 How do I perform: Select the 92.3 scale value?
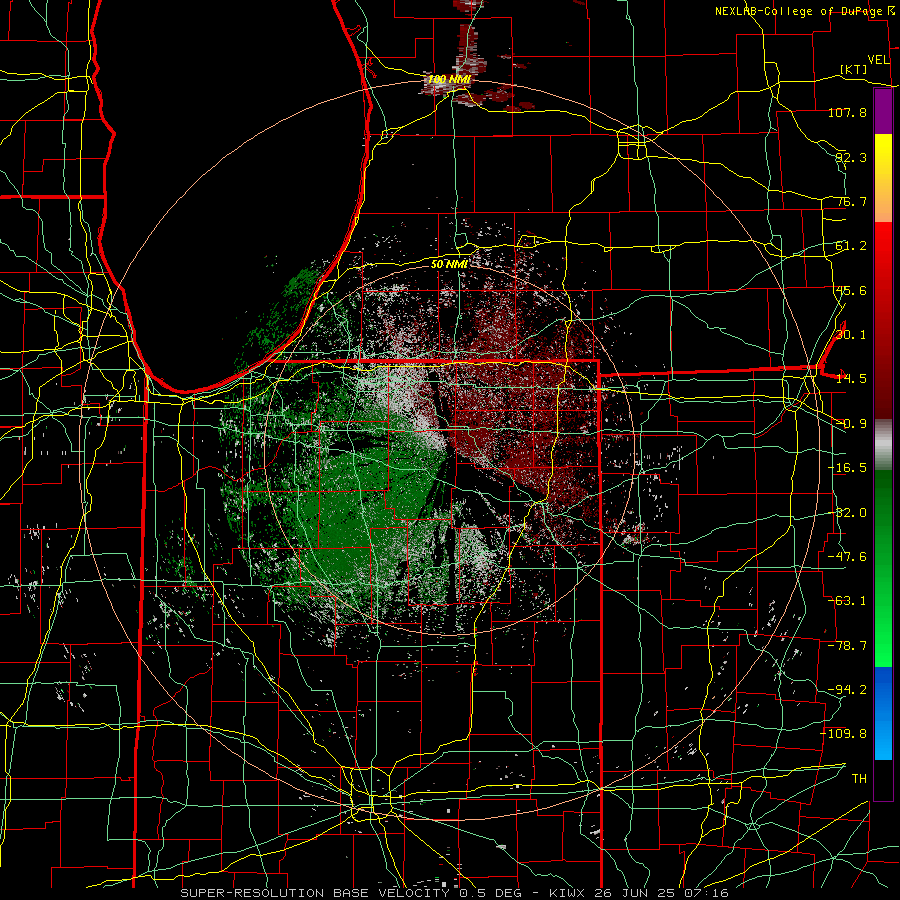pos(851,157)
